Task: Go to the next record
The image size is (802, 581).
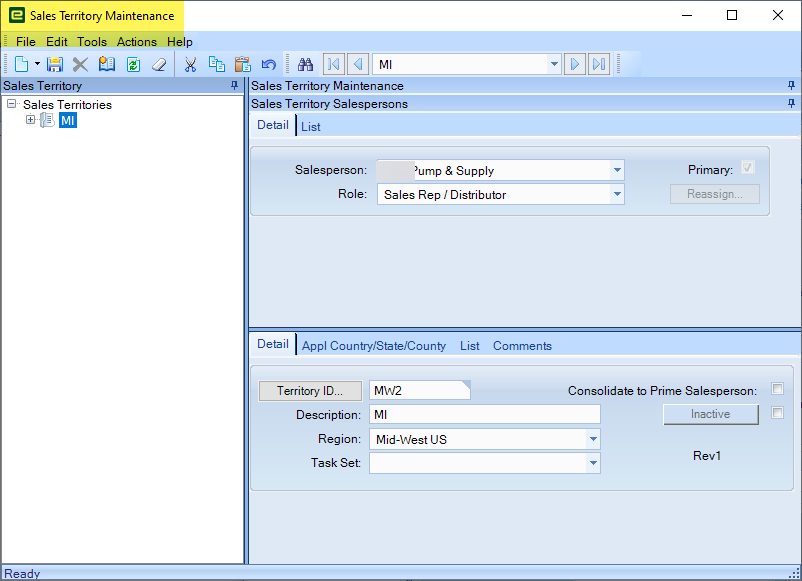Action: (575, 64)
